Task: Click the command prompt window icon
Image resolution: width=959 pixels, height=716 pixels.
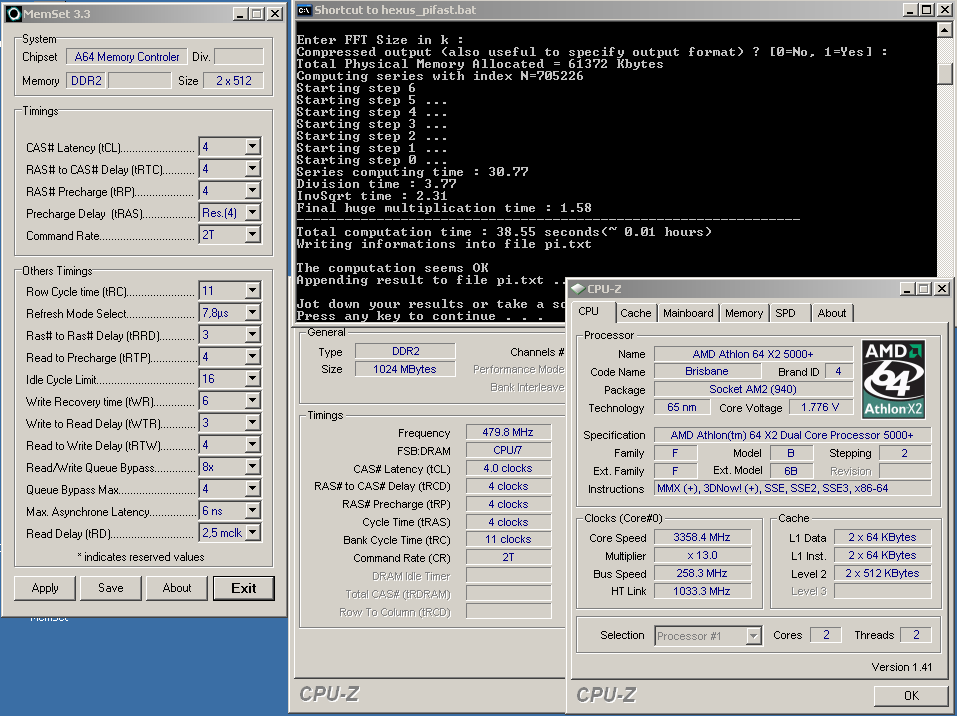Action: click(x=304, y=10)
